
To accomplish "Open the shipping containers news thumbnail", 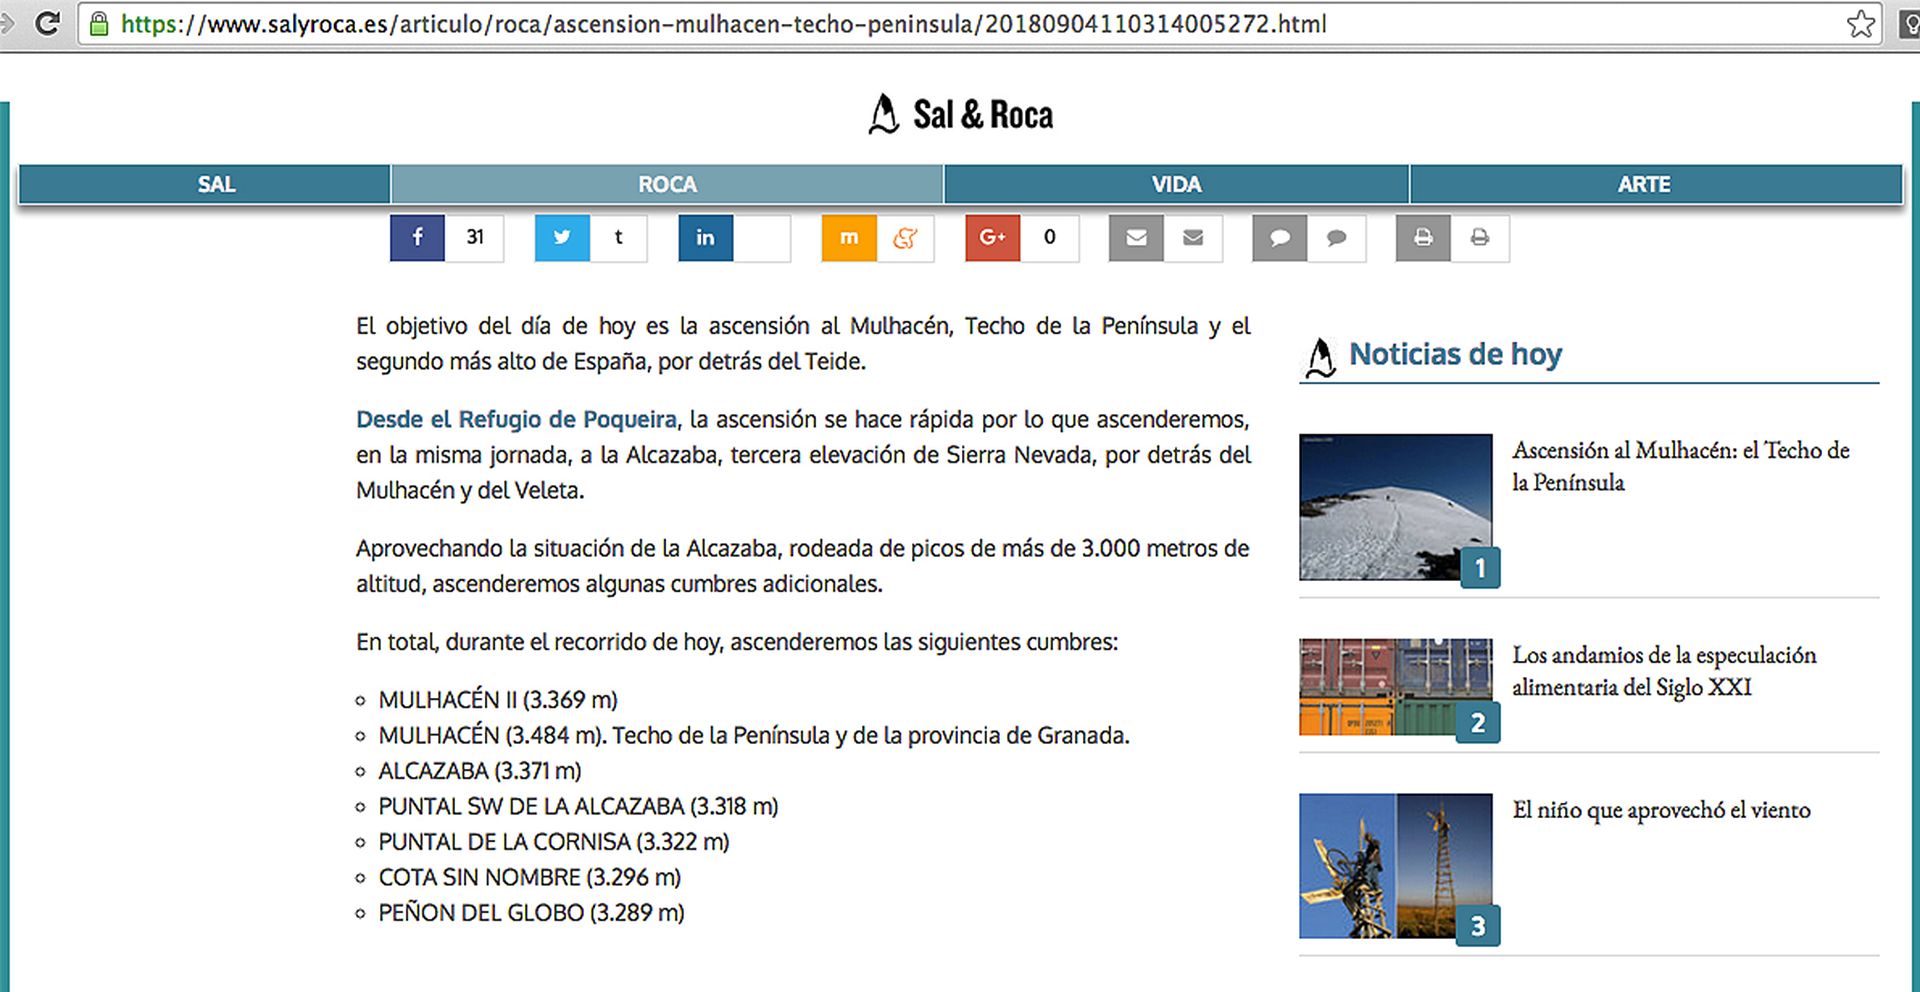I will pyautogui.click(x=1395, y=687).
